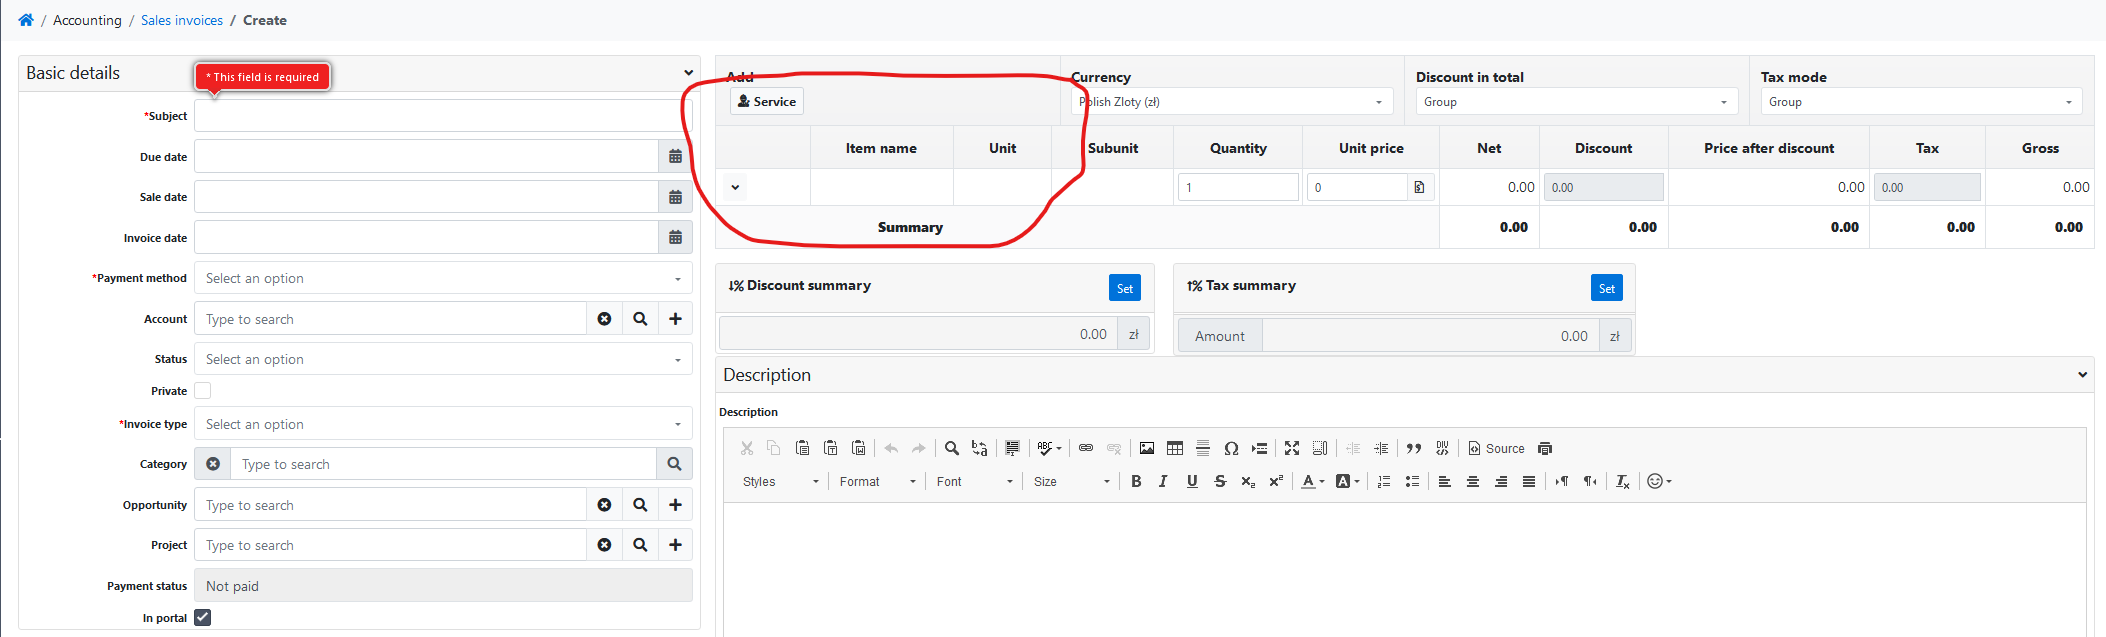Screen dimensions: 2106x637
Task: Insert a block quote
Action: (1414, 448)
